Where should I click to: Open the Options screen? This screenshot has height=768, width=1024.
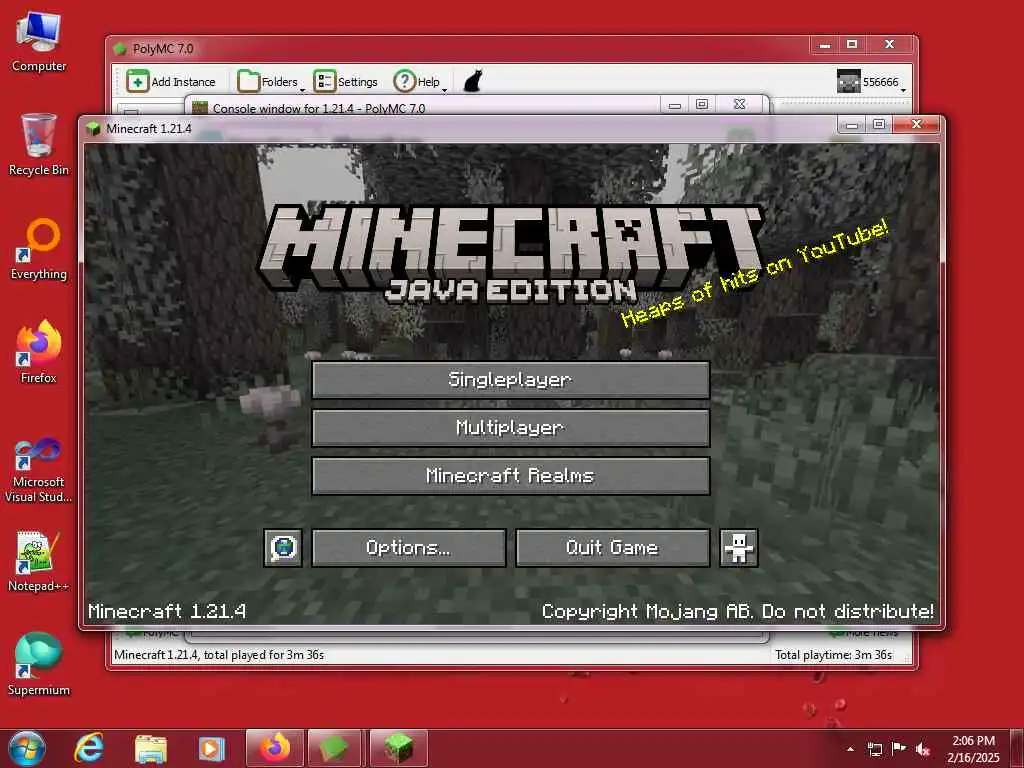[409, 548]
